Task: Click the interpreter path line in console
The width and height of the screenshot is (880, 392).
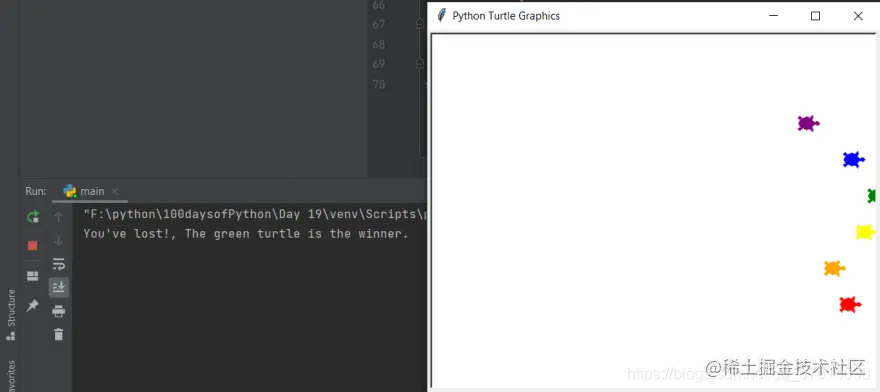Action: click(x=255, y=214)
